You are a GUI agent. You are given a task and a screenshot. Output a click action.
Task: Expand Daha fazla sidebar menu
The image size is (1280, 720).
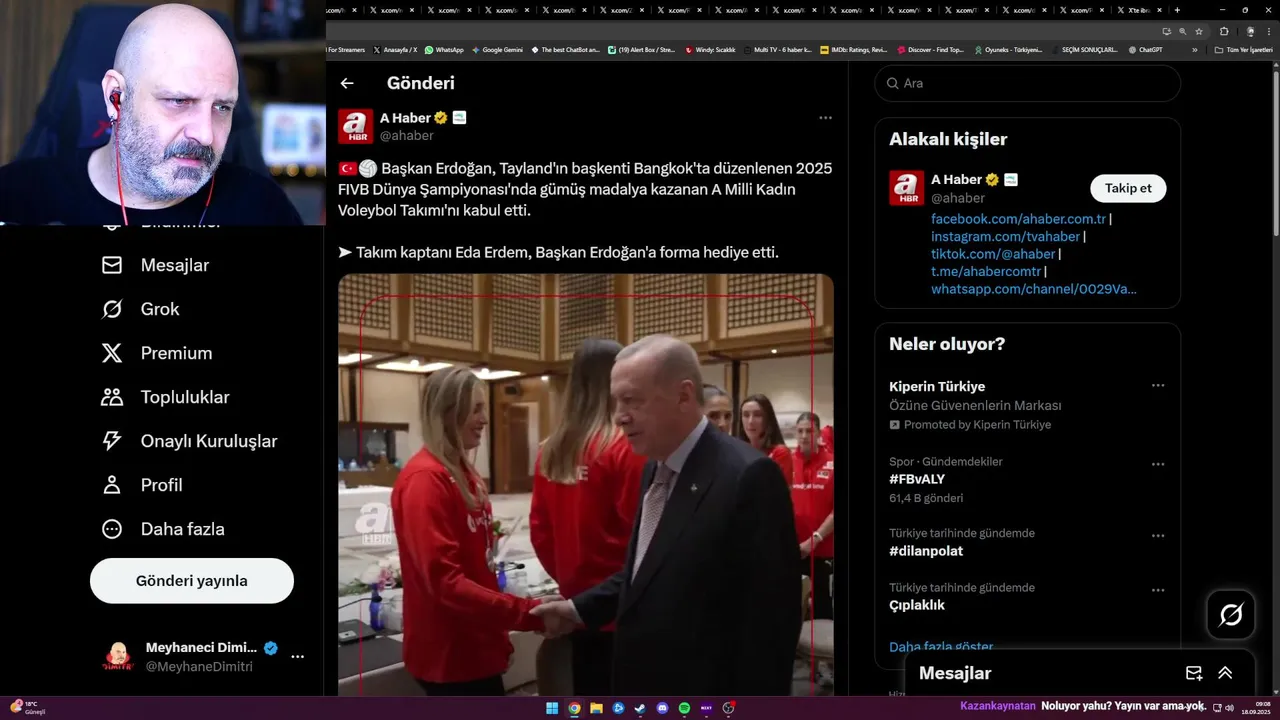[x=162, y=529]
